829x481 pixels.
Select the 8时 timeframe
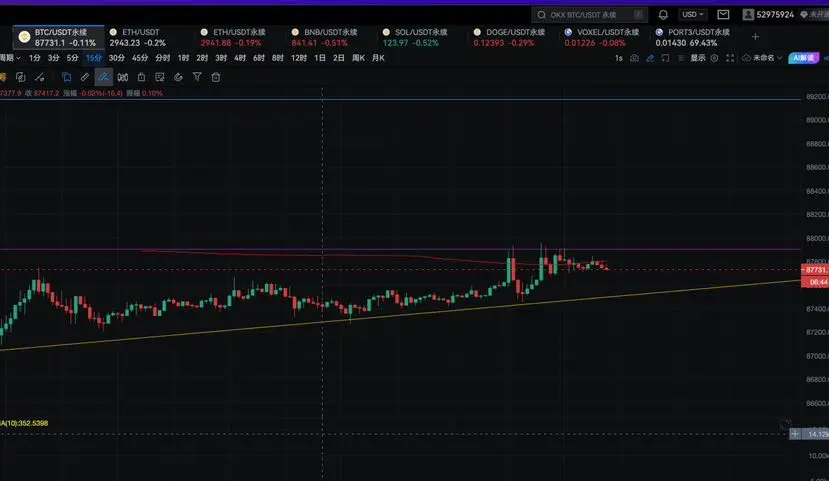(x=278, y=58)
